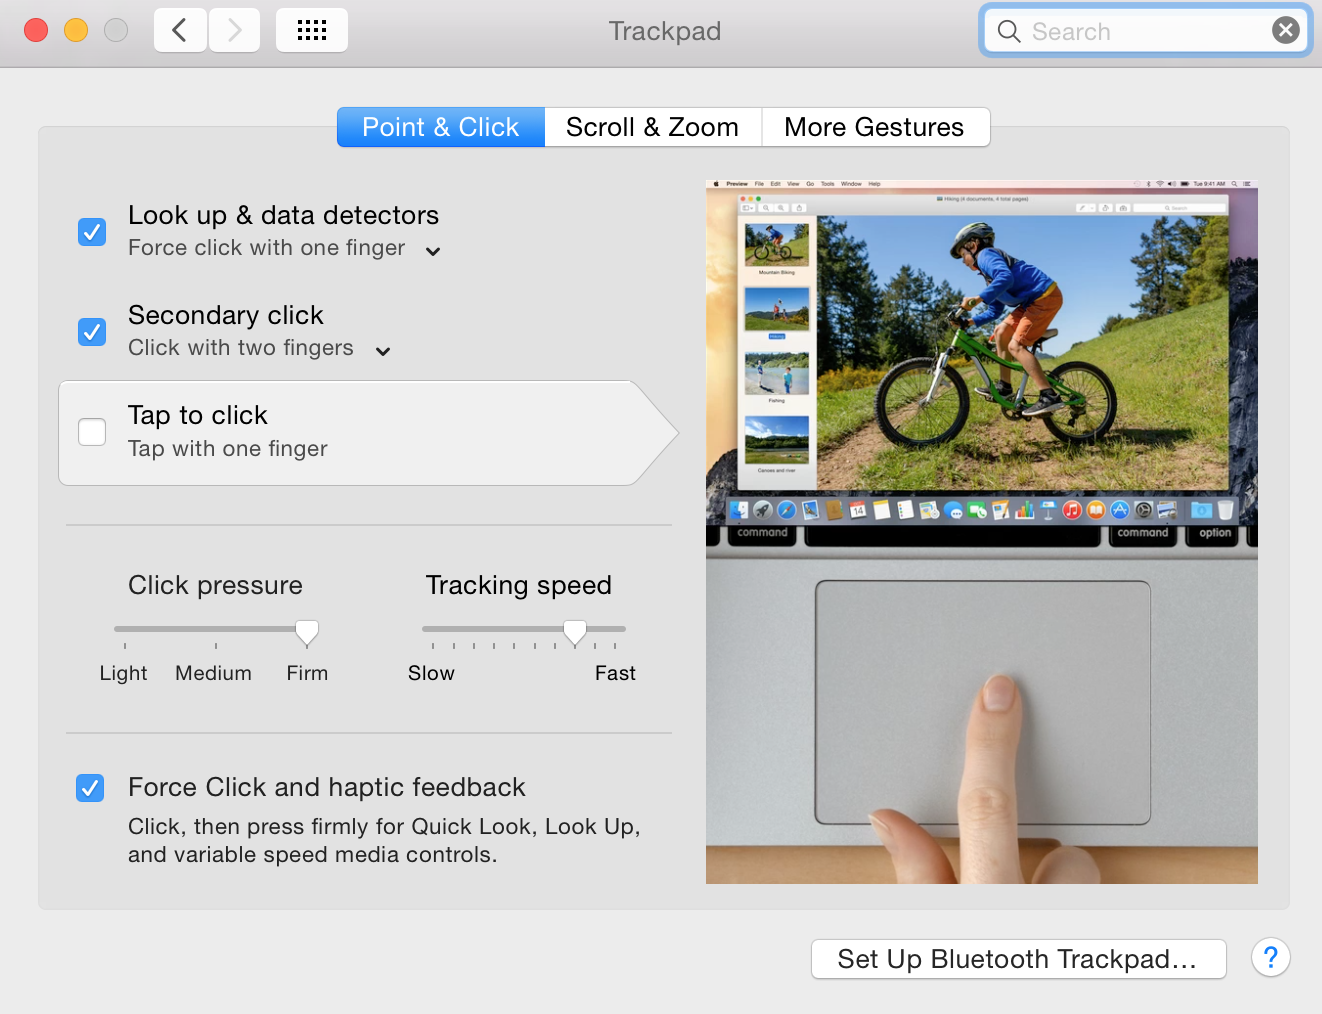Screen dimensions: 1322x1014
Task: Open Force click with one finger dropdown
Action: point(285,248)
